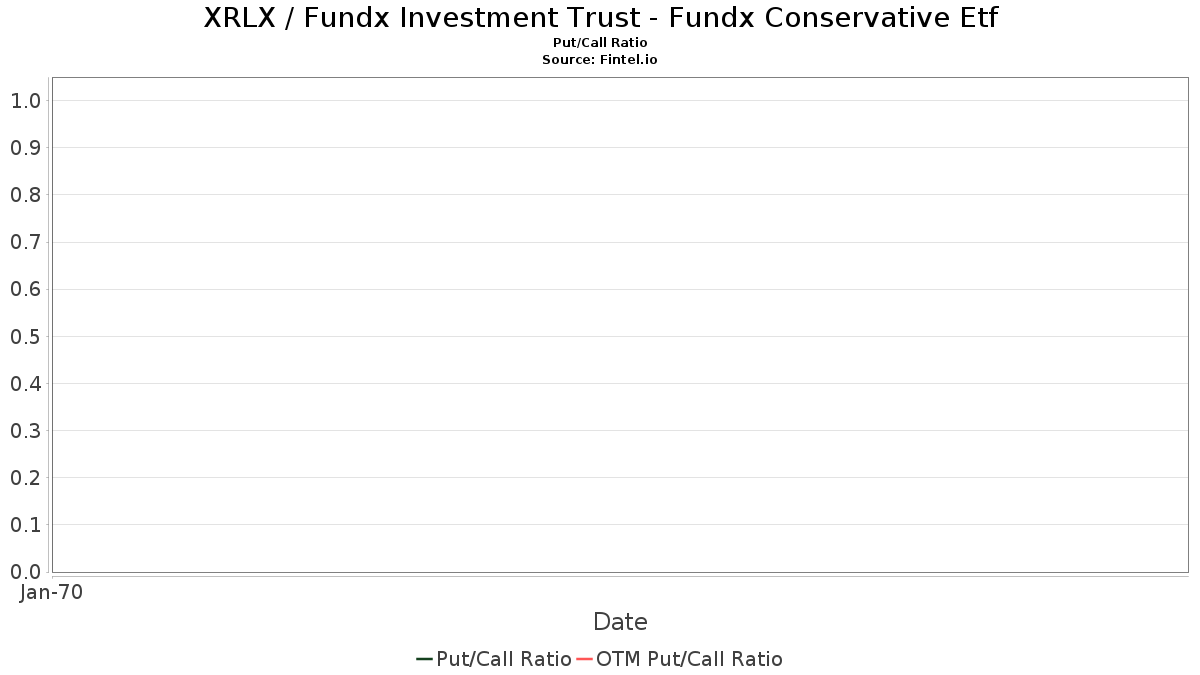
Task: Click the Put/Call Ratio subtitle
Action: coord(600,43)
